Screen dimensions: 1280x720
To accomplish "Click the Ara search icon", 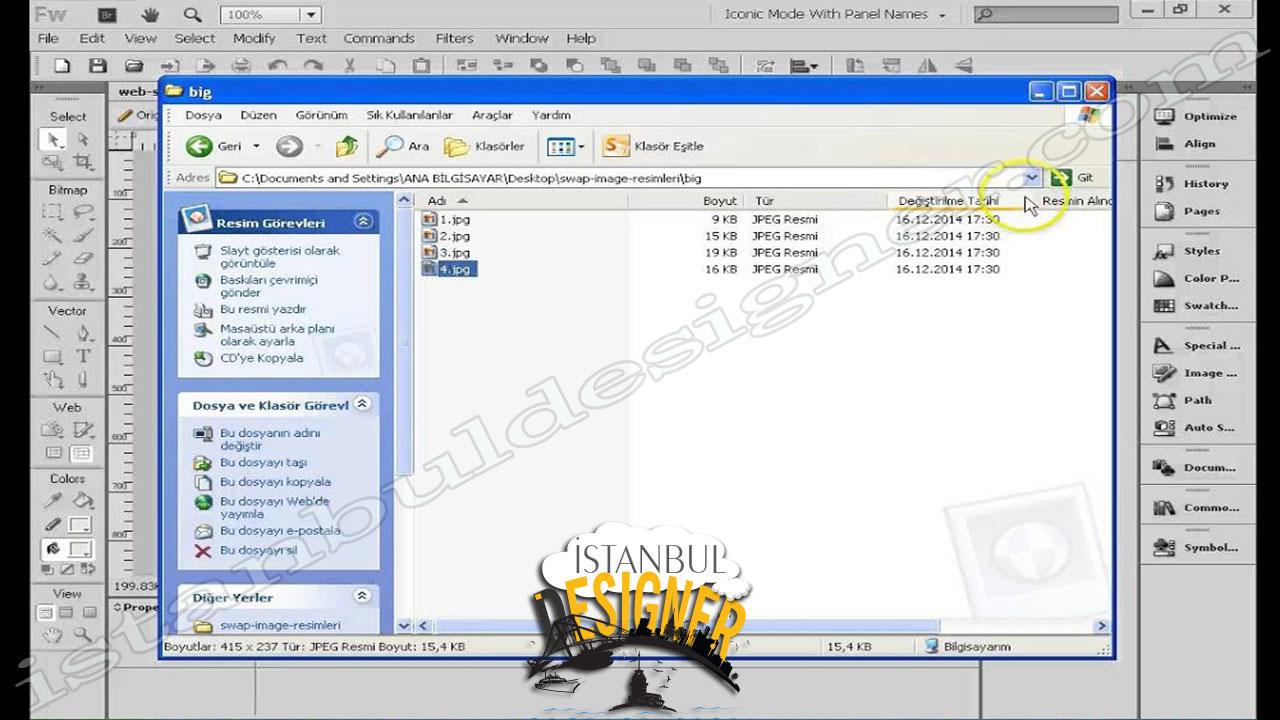I will coord(390,146).
